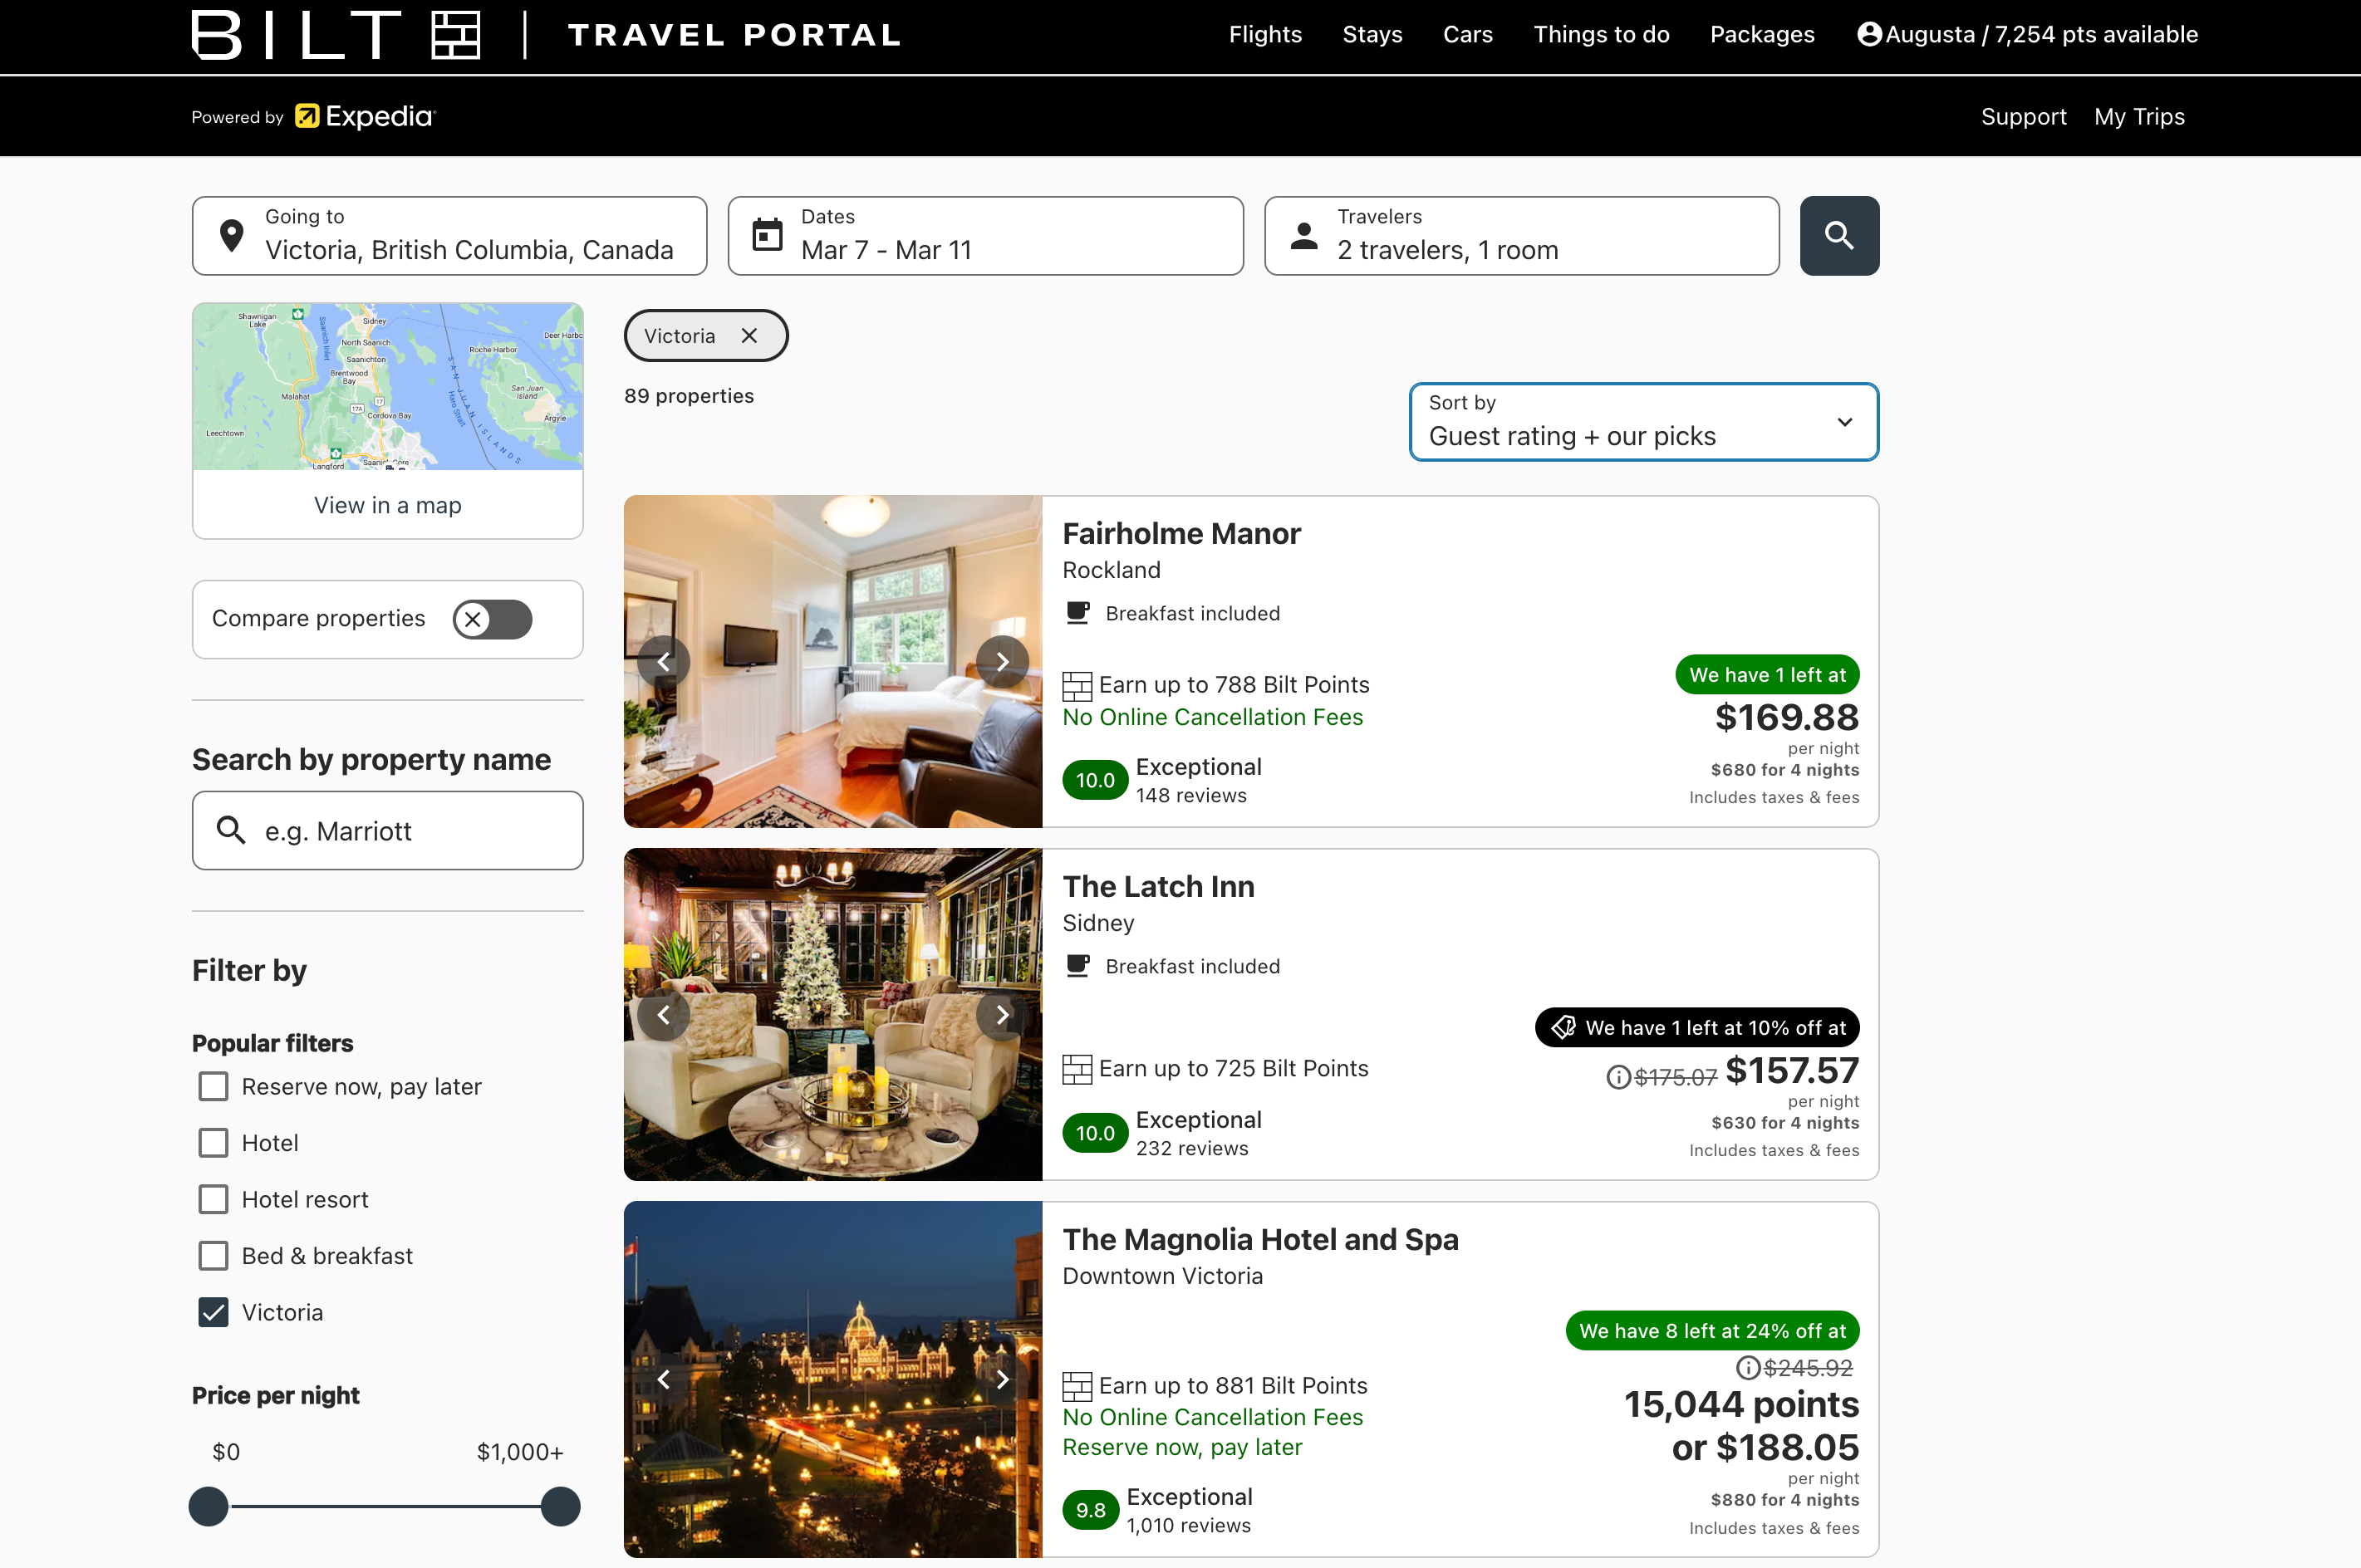This screenshot has height=1568, width=2361.
Task: Show next photo of Fairholme Manor
Action: coord(1002,661)
